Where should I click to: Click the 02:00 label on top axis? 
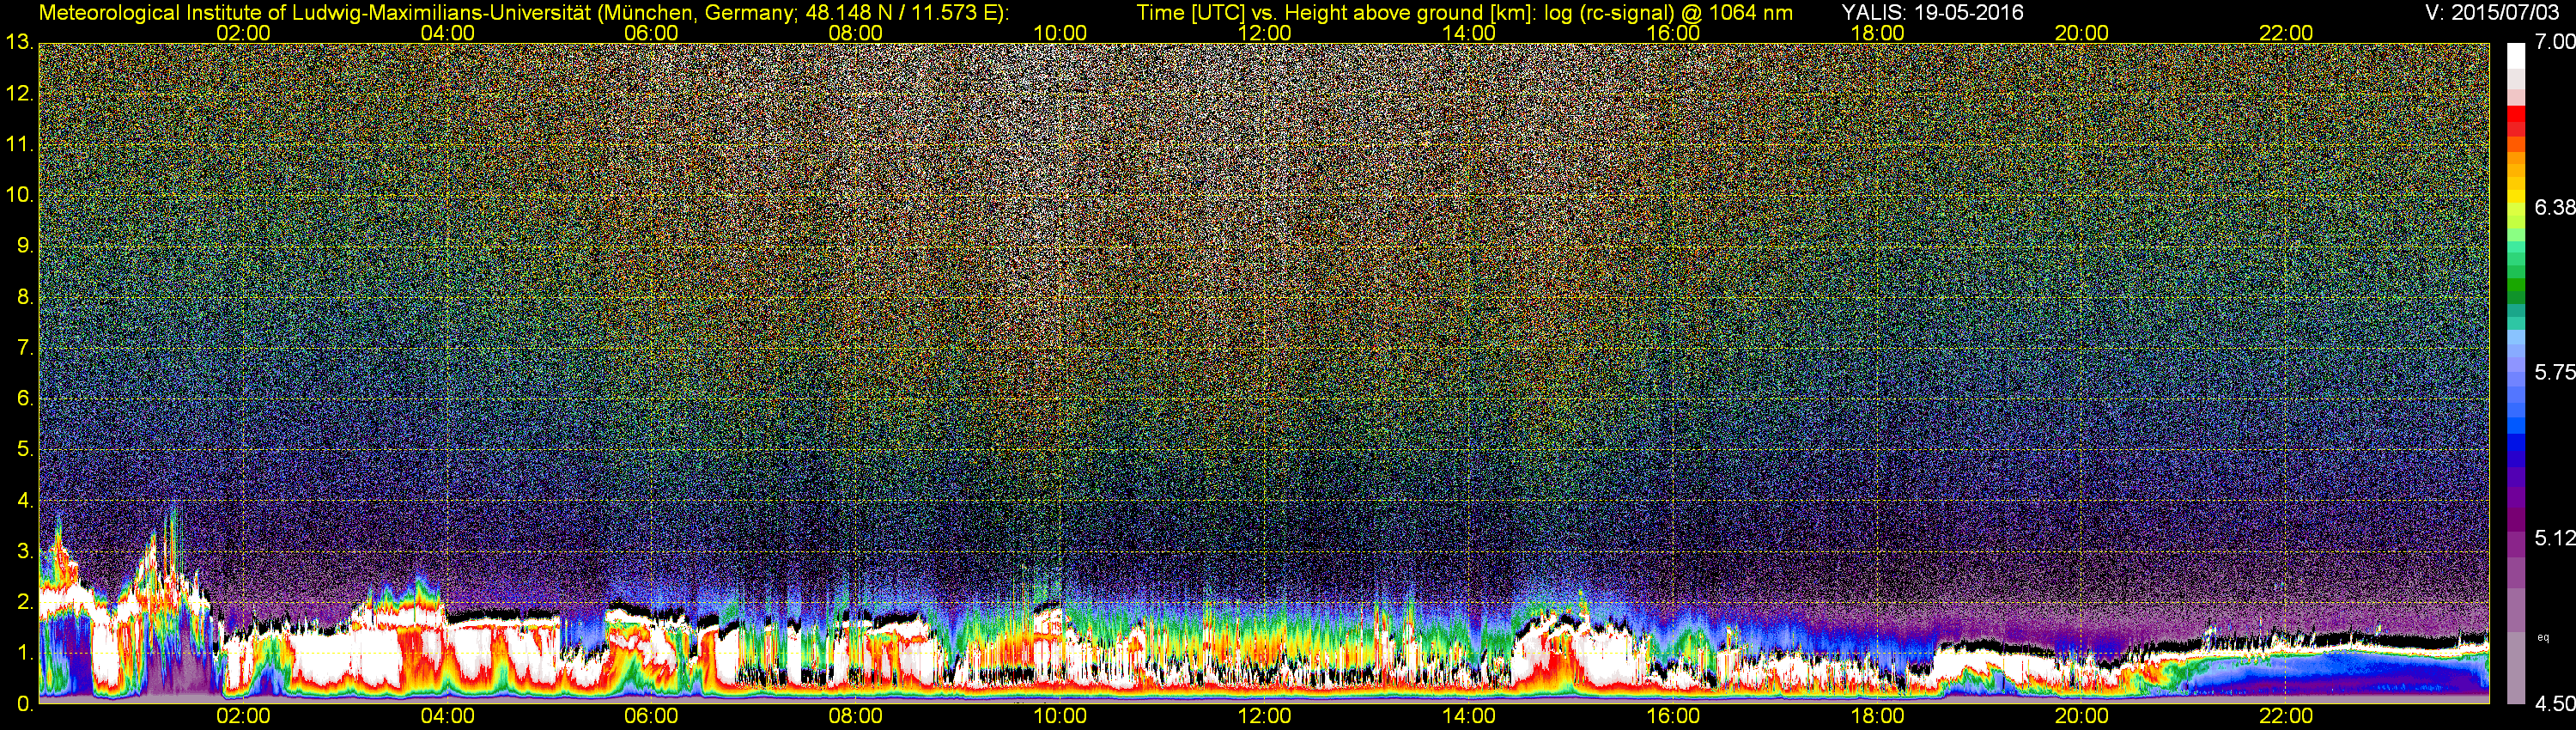(243, 33)
